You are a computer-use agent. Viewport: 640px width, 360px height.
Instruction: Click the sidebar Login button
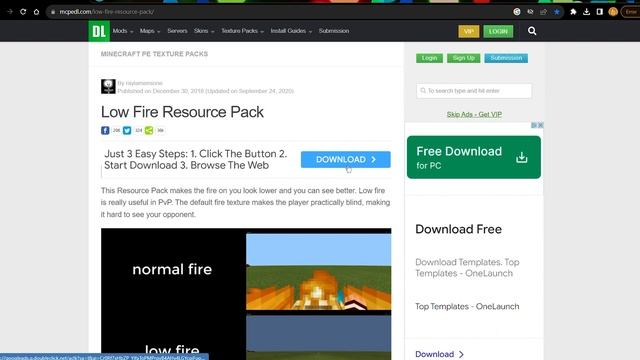coord(429,58)
